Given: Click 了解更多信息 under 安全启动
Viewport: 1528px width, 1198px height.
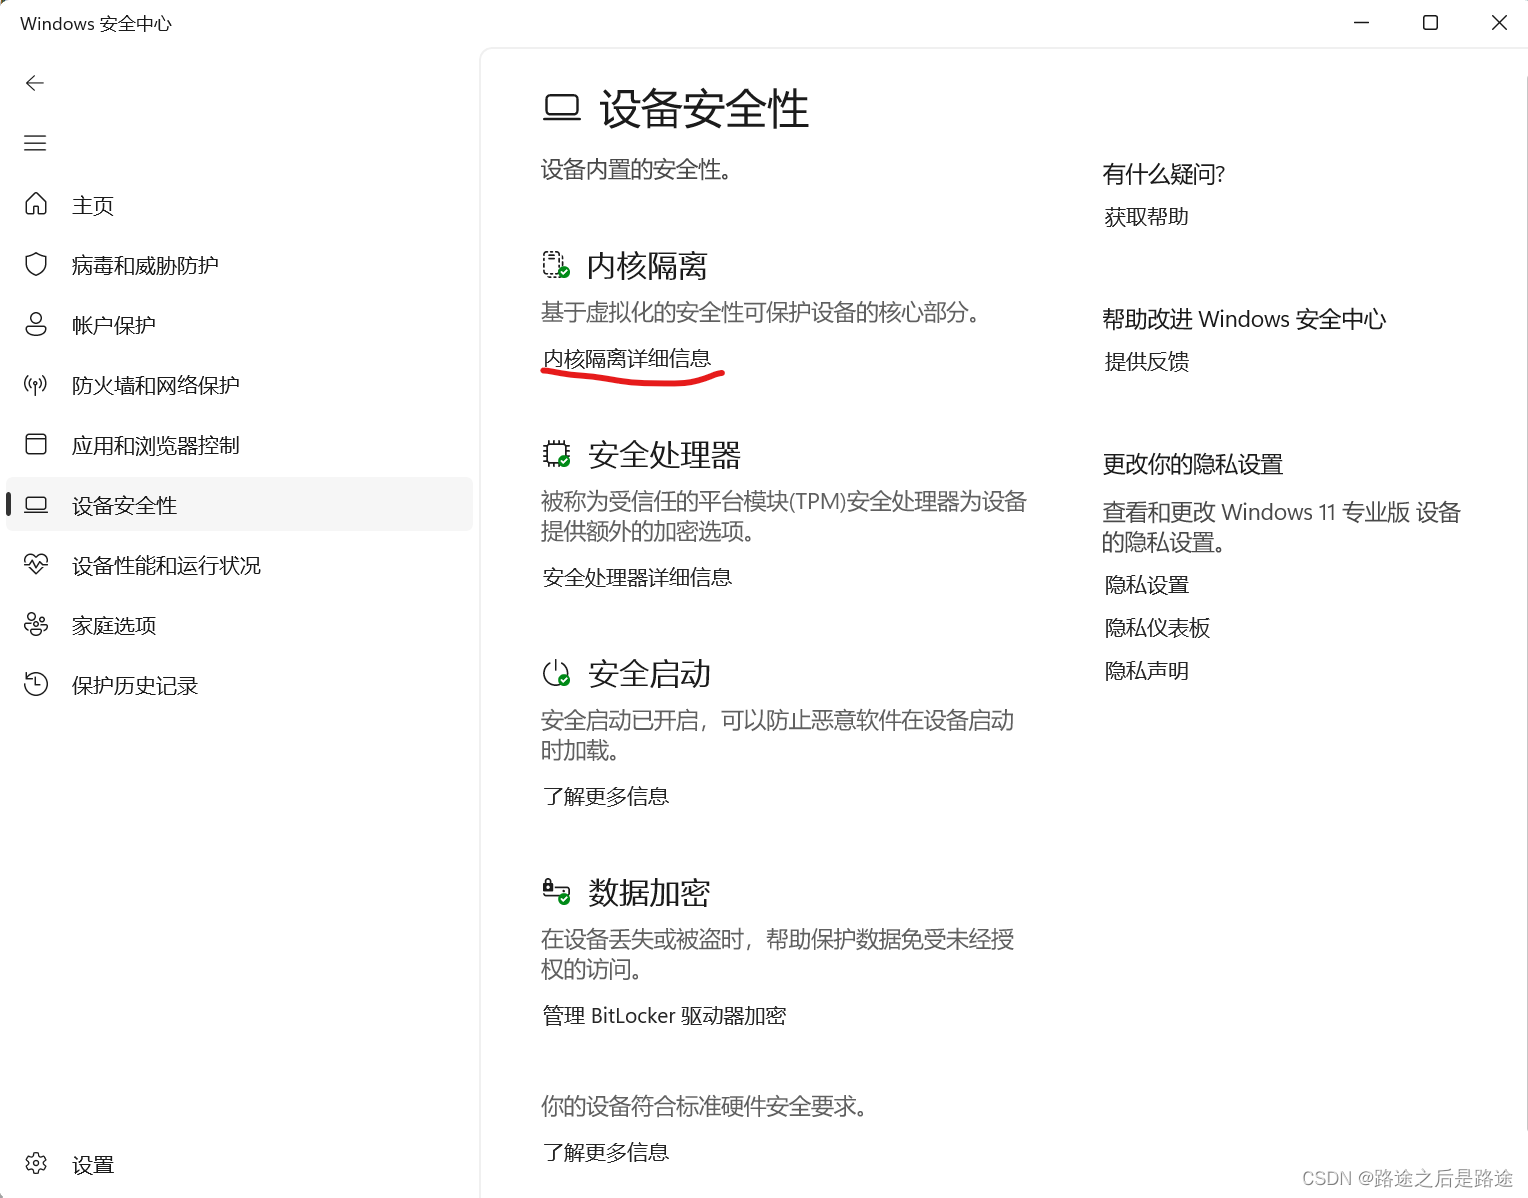Looking at the screenshot, I should [x=606, y=796].
